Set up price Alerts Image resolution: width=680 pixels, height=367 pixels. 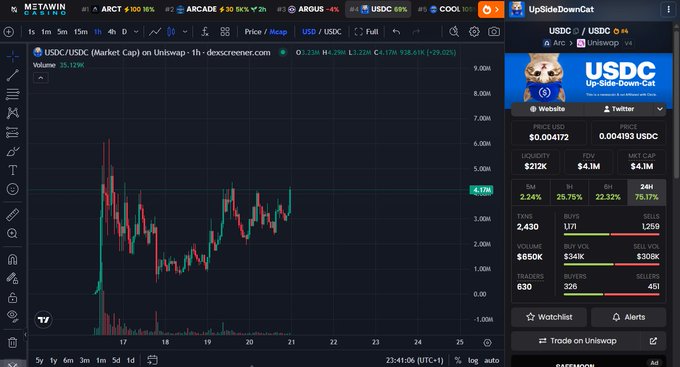628,317
